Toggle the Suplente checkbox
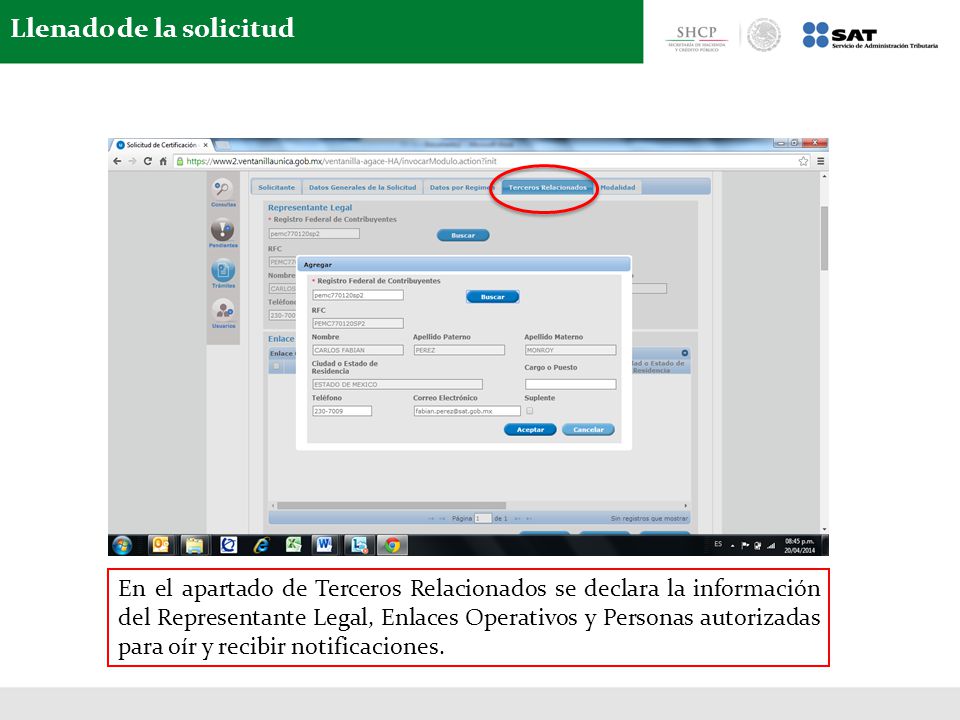The image size is (960, 720). [530, 411]
